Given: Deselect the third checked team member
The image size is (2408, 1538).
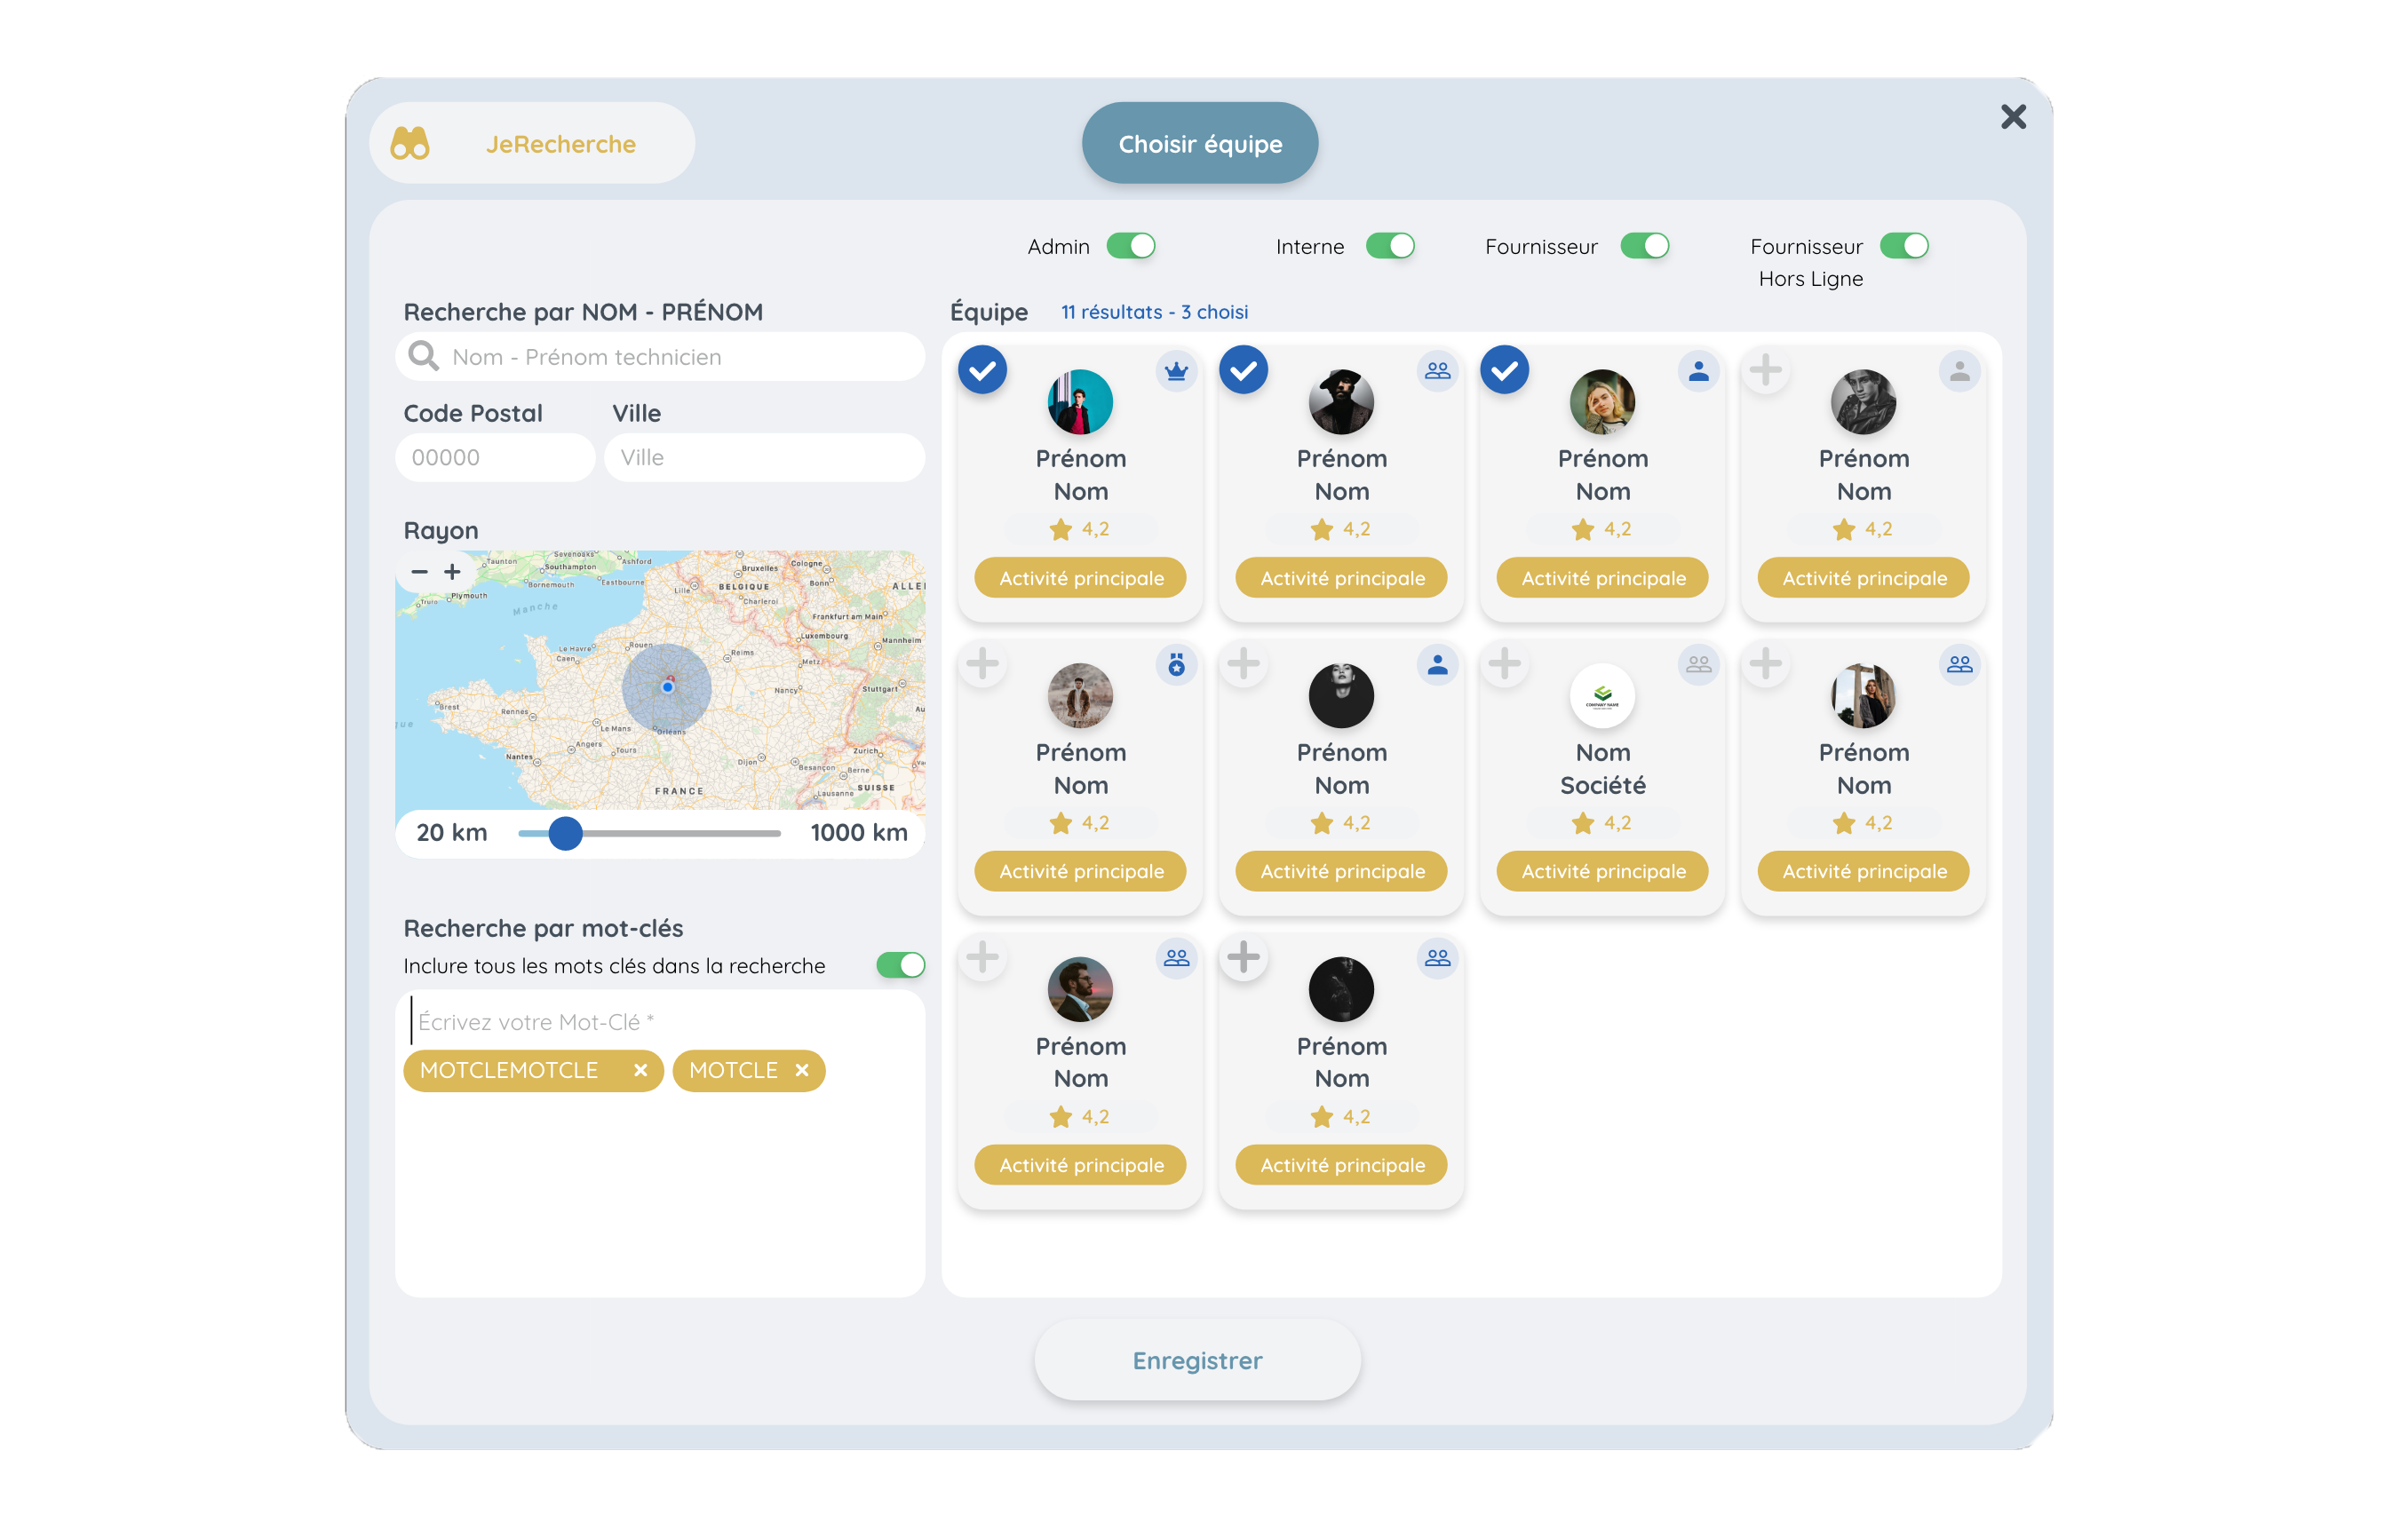Looking at the screenshot, I should pyautogui.click(x=1503, y=370).
